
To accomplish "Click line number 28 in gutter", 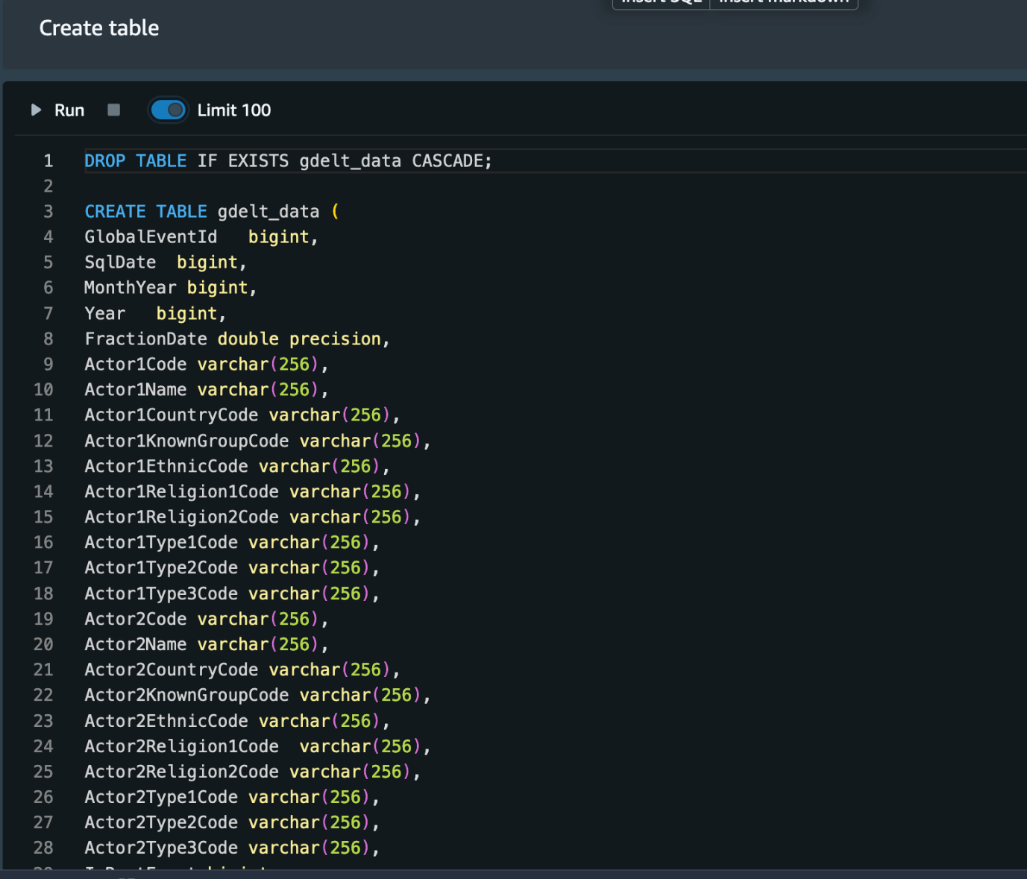I will click(43, 848).
